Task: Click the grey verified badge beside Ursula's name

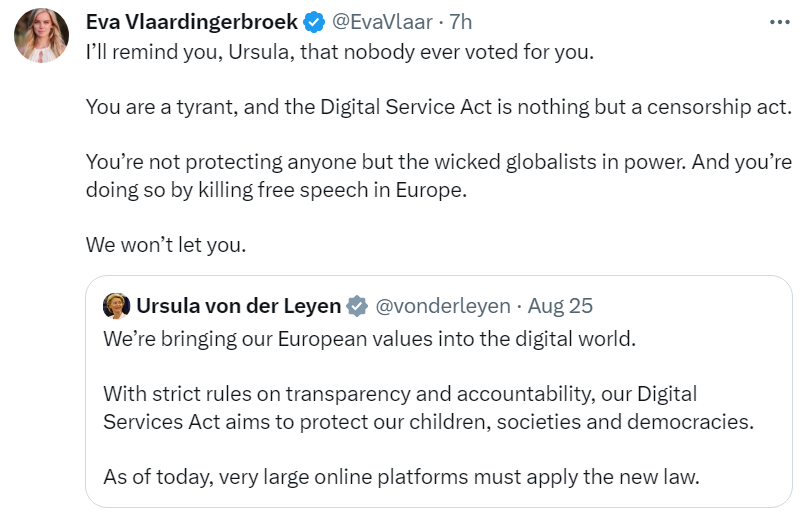Action: pos(357,306)
